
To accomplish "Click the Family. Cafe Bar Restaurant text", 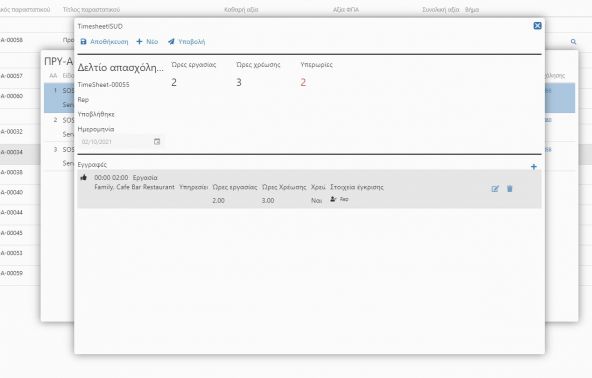I will [134, 187].
